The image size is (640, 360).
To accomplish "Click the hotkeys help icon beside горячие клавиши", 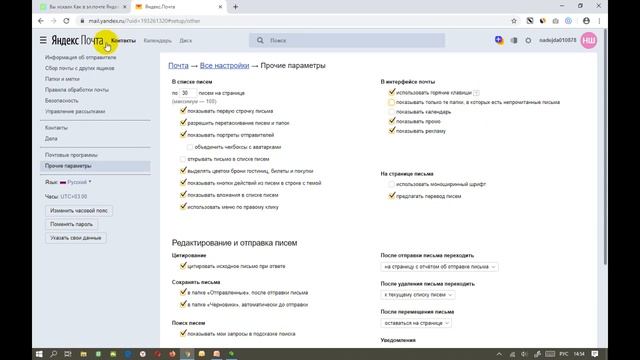I will [x=476, y=93].
